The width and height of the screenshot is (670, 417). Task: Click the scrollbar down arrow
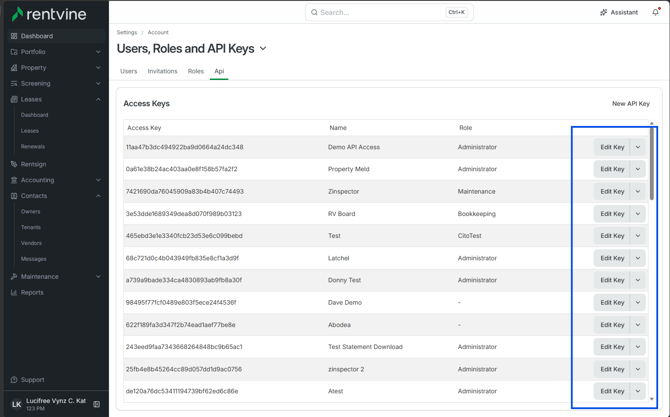[652, 399]
